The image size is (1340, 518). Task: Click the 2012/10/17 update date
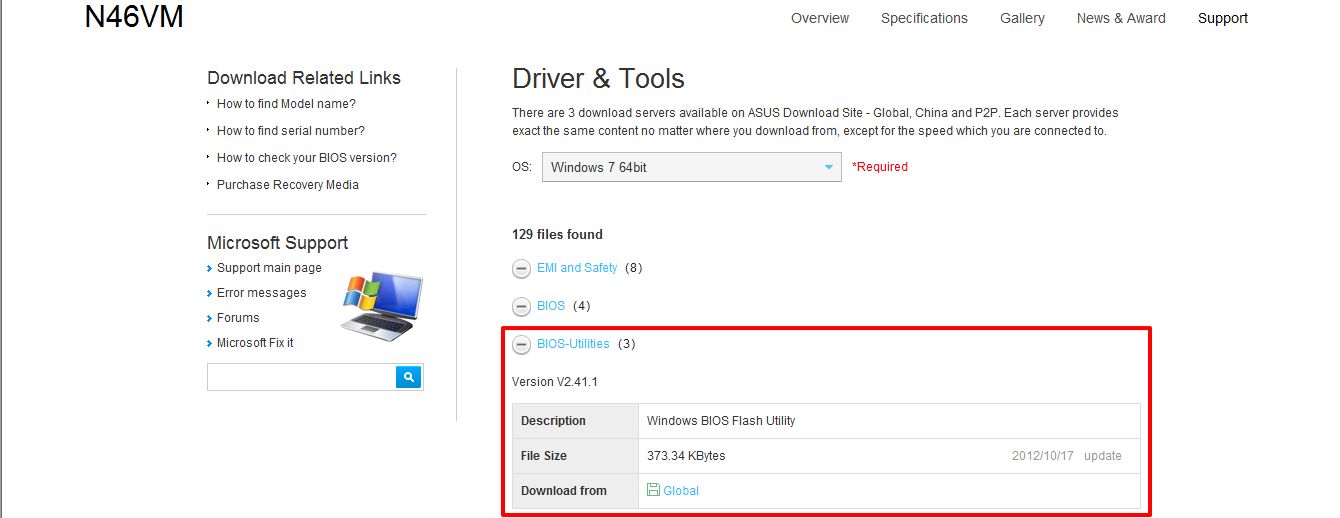tap(1067, 456)
